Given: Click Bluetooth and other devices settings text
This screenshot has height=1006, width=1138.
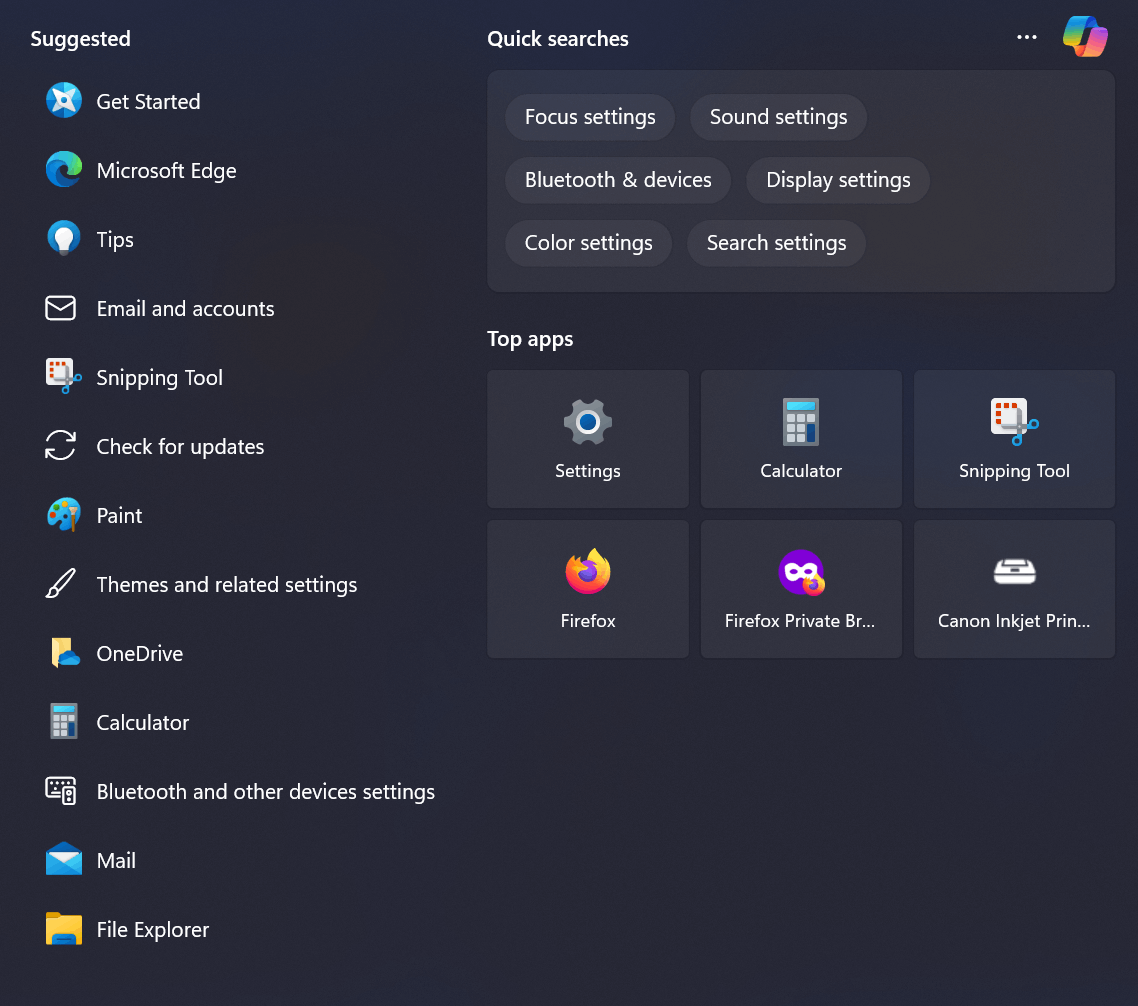Looking at the screenshot, I should (266, 791).
